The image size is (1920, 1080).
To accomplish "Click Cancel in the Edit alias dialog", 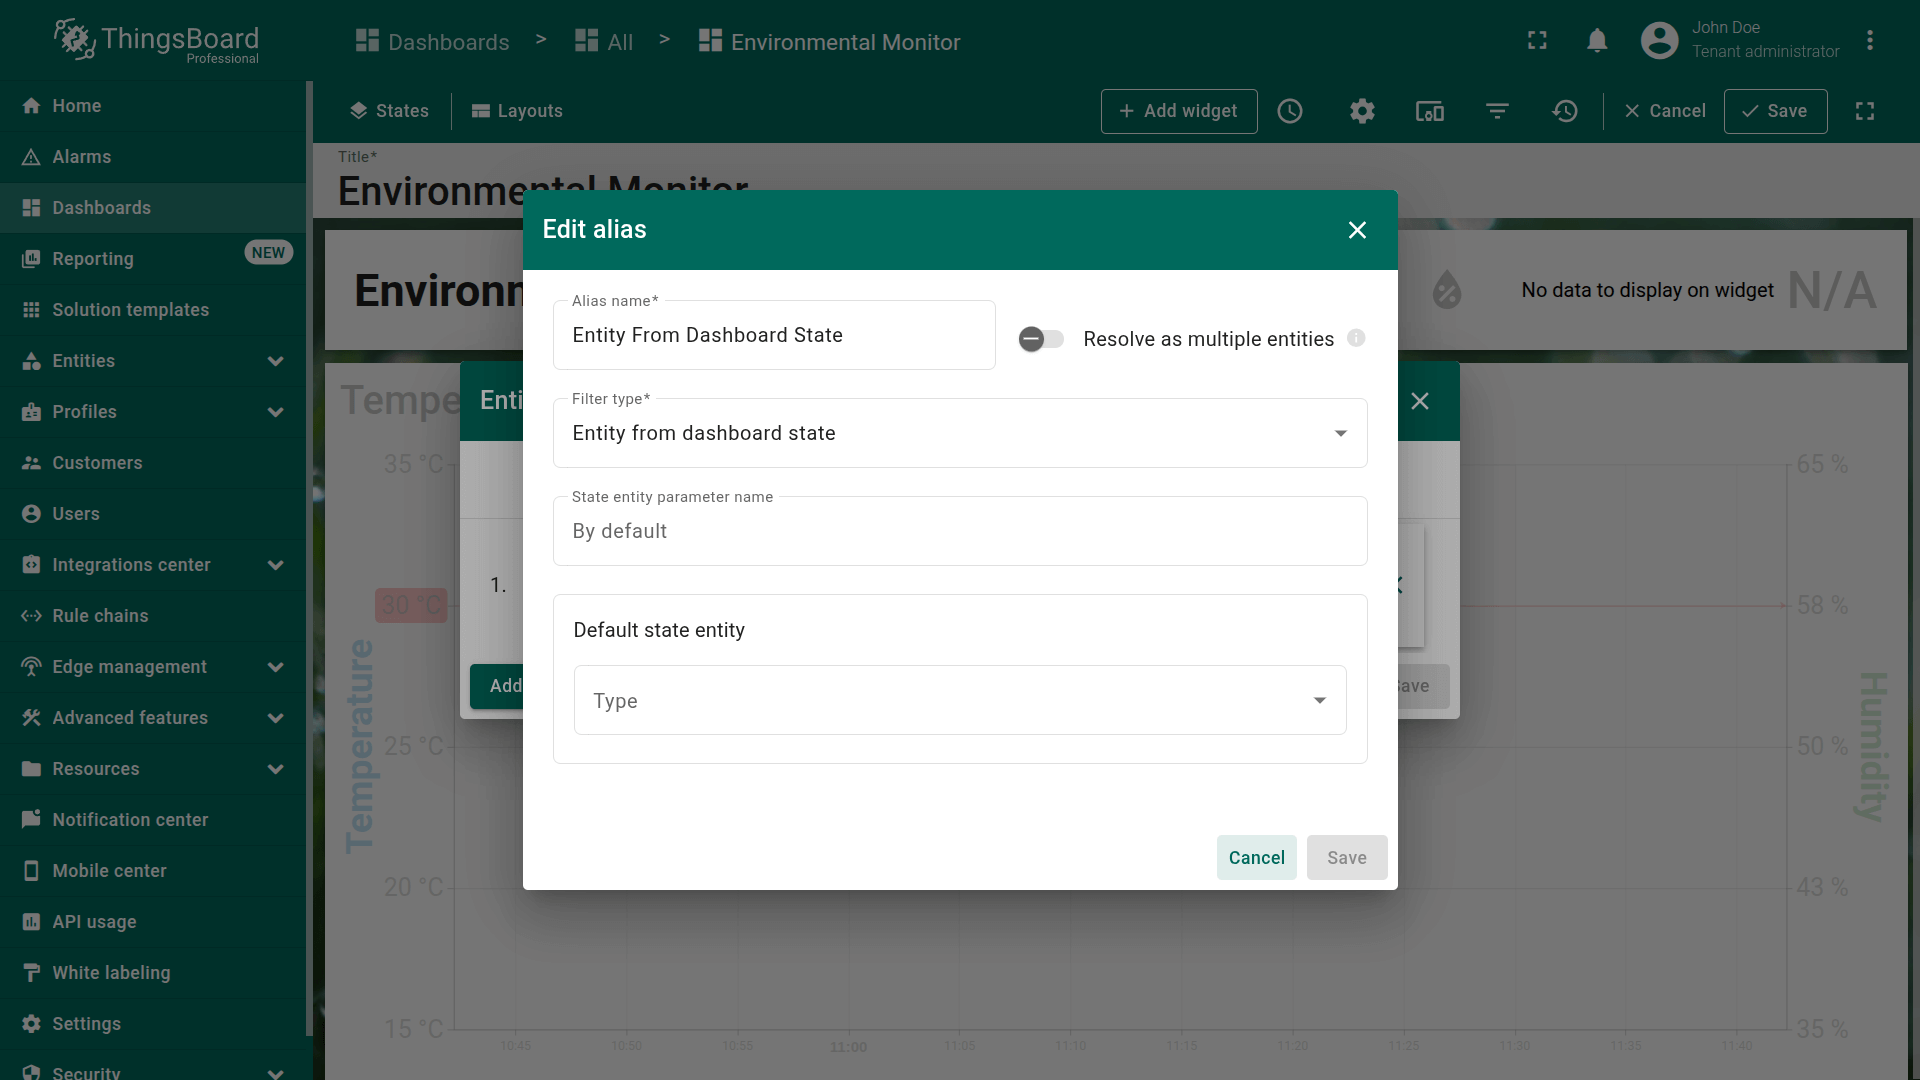I will click(x=1256, y=857).
